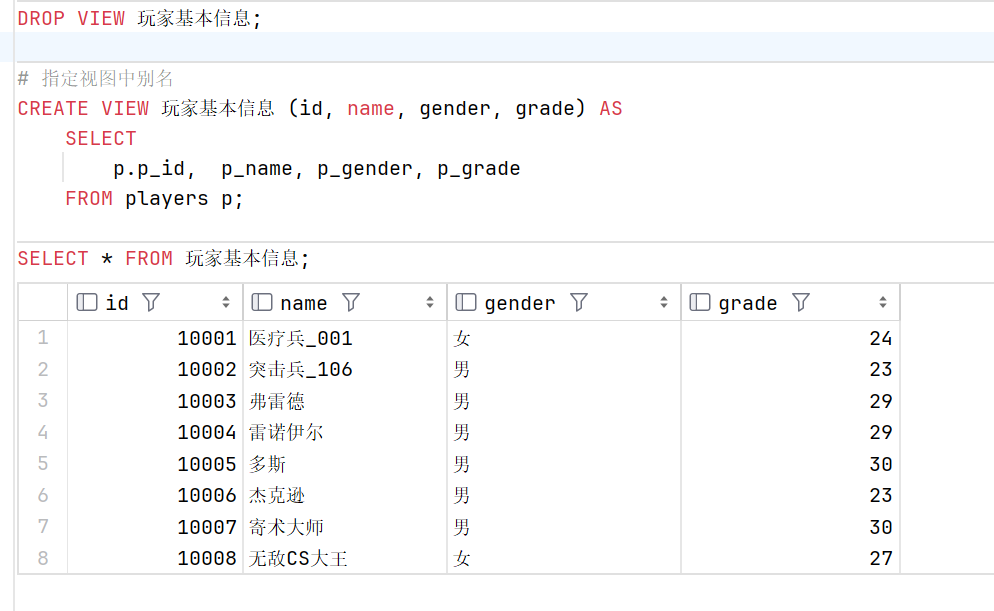The height and width of the screenshot is (611, 994).
Task: Click the CREATE keyword in the editor
Action: pos(53,108)
